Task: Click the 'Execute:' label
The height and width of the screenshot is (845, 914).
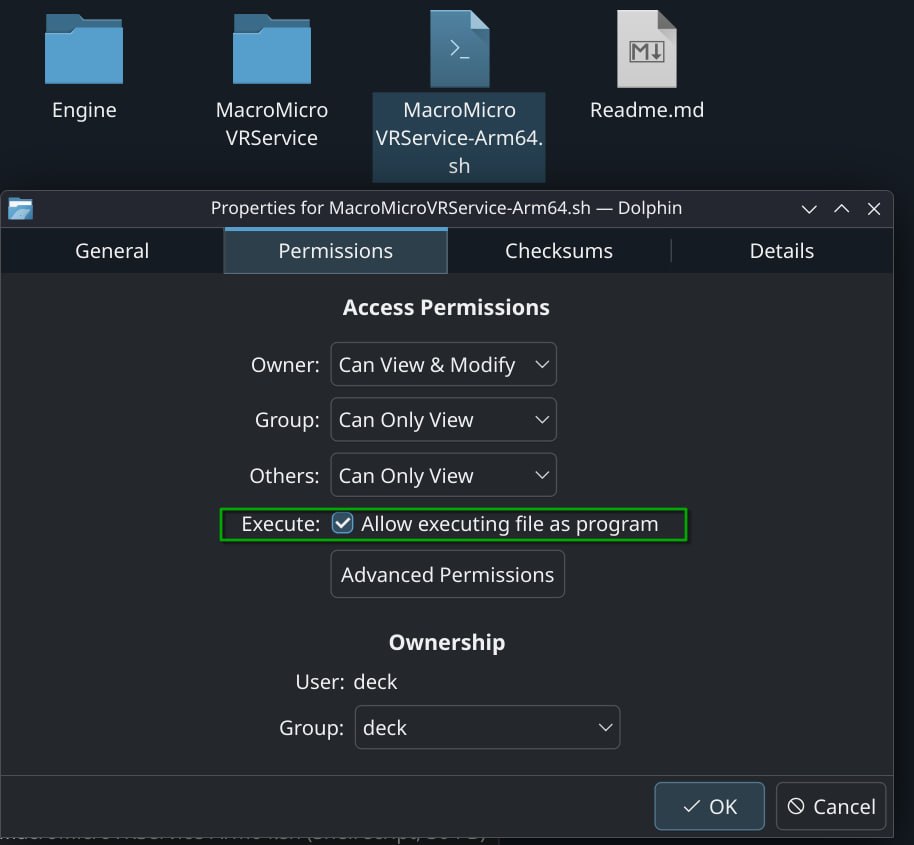Action: pyautogui.click(x=281, y=524)
